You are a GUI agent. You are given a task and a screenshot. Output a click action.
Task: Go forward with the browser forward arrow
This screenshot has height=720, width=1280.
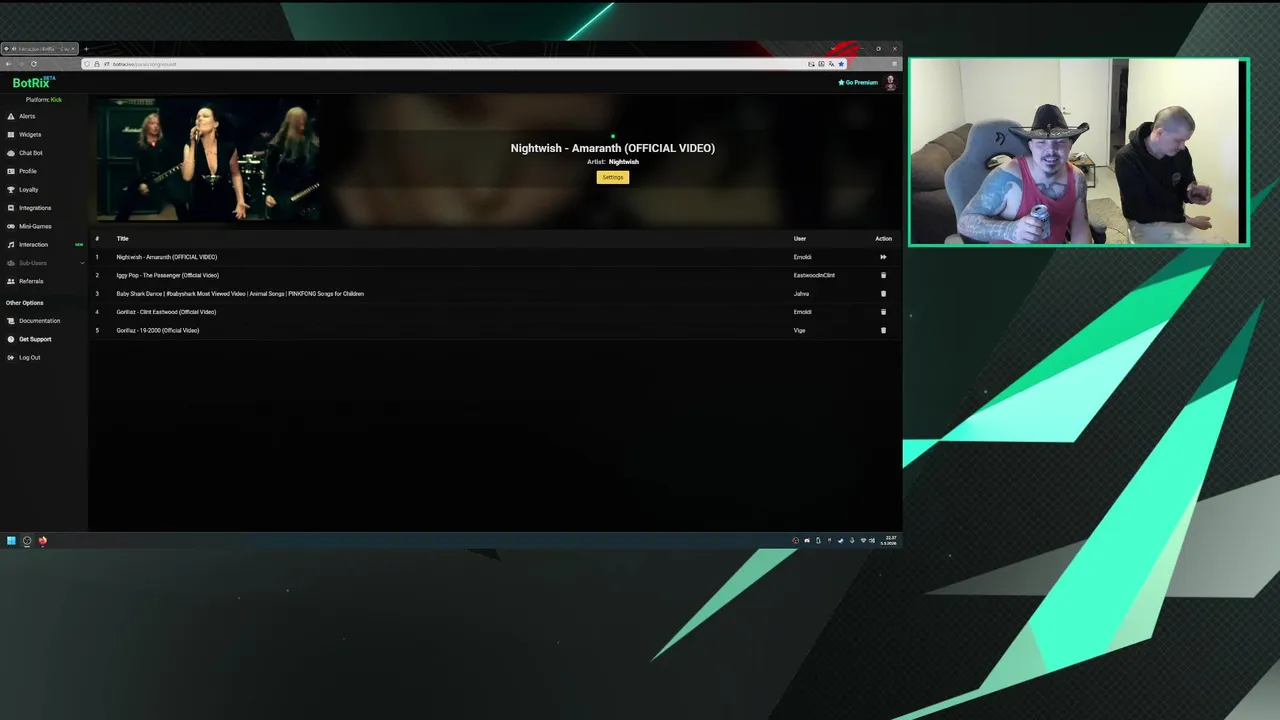[21, 64]
